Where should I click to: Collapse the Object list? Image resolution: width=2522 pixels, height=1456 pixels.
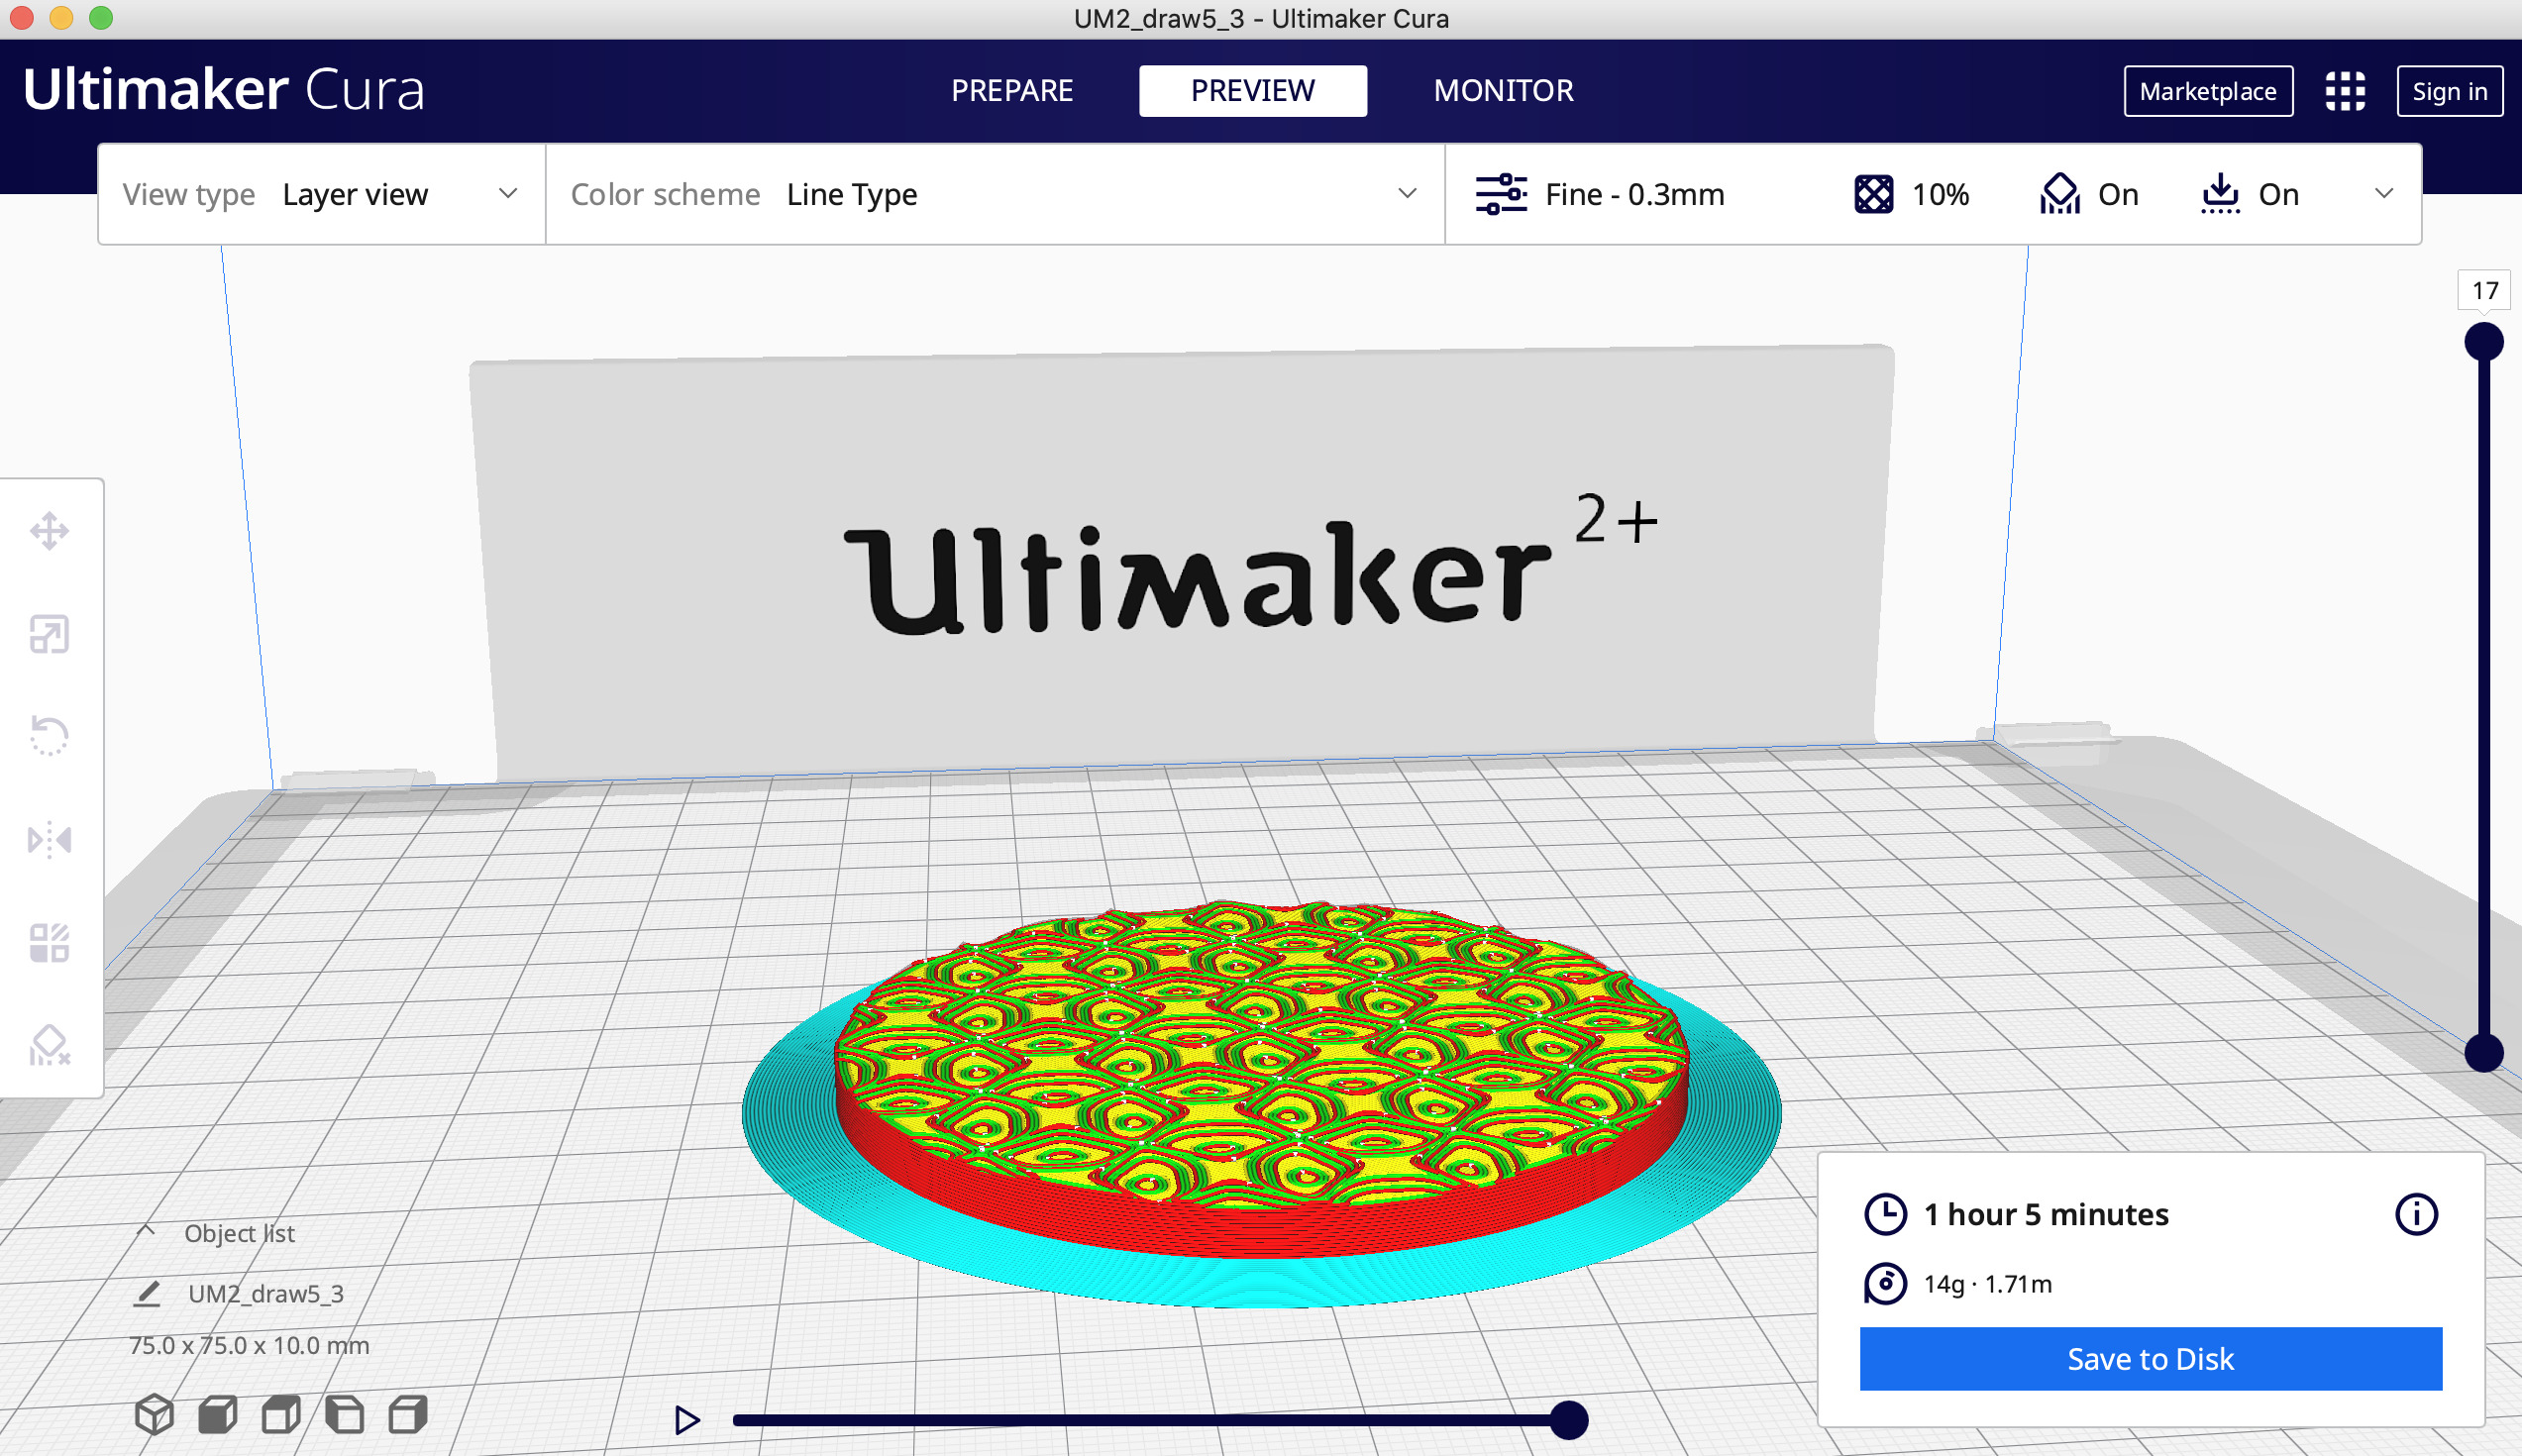(146, 1231)
